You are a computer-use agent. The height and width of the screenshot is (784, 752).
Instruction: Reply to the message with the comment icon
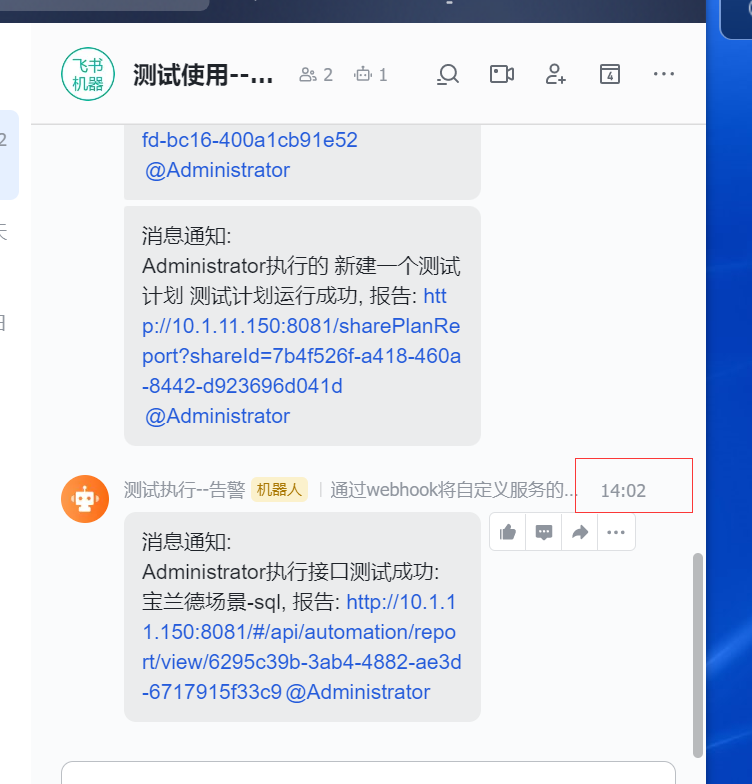click(544, 532)
